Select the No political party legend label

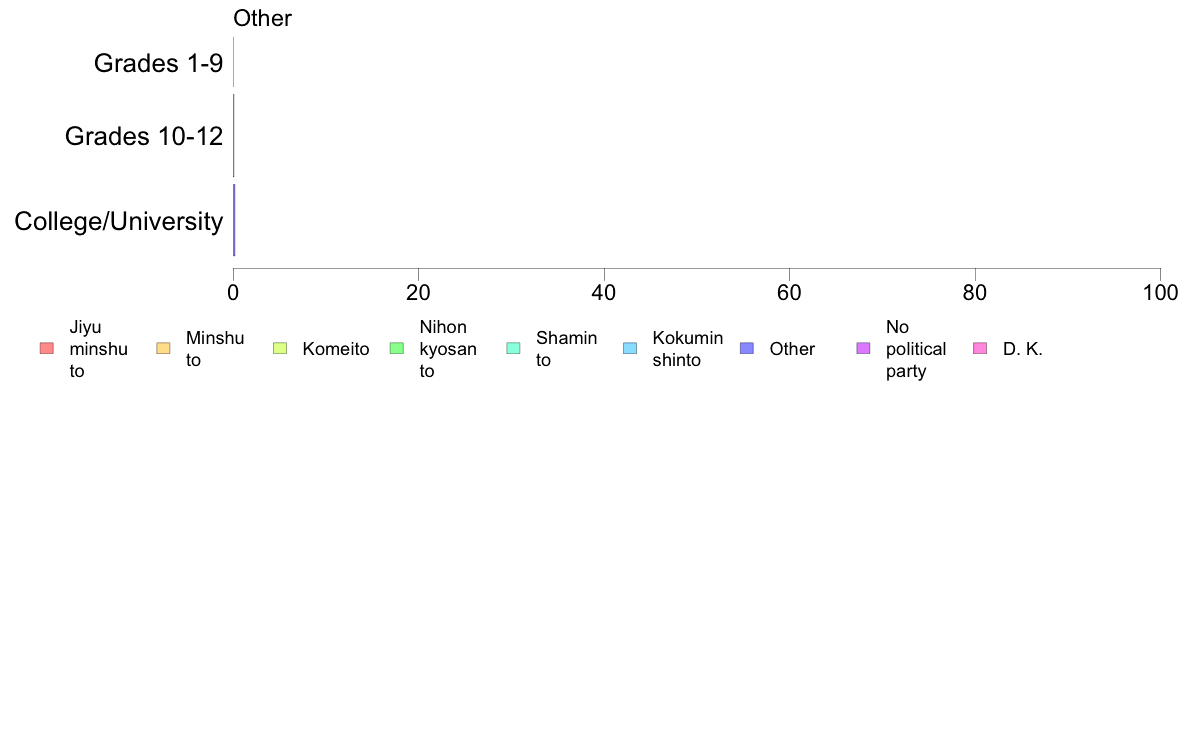pyautogui.click(x=915, y=349)
